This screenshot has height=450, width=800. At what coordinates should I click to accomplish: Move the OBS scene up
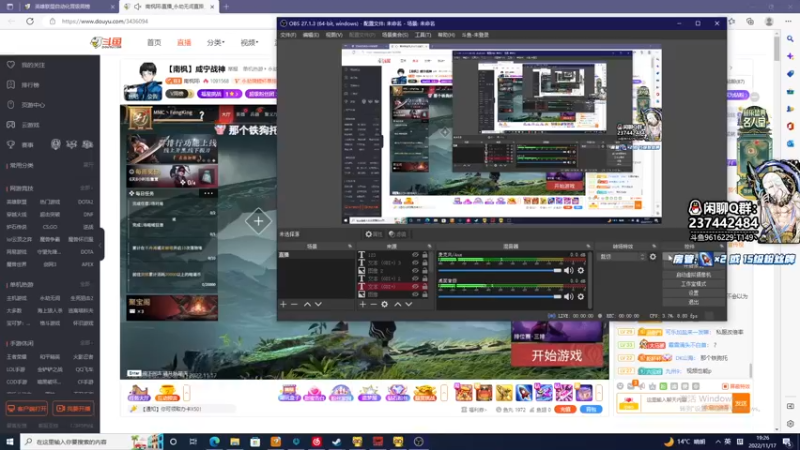[307, 304]
